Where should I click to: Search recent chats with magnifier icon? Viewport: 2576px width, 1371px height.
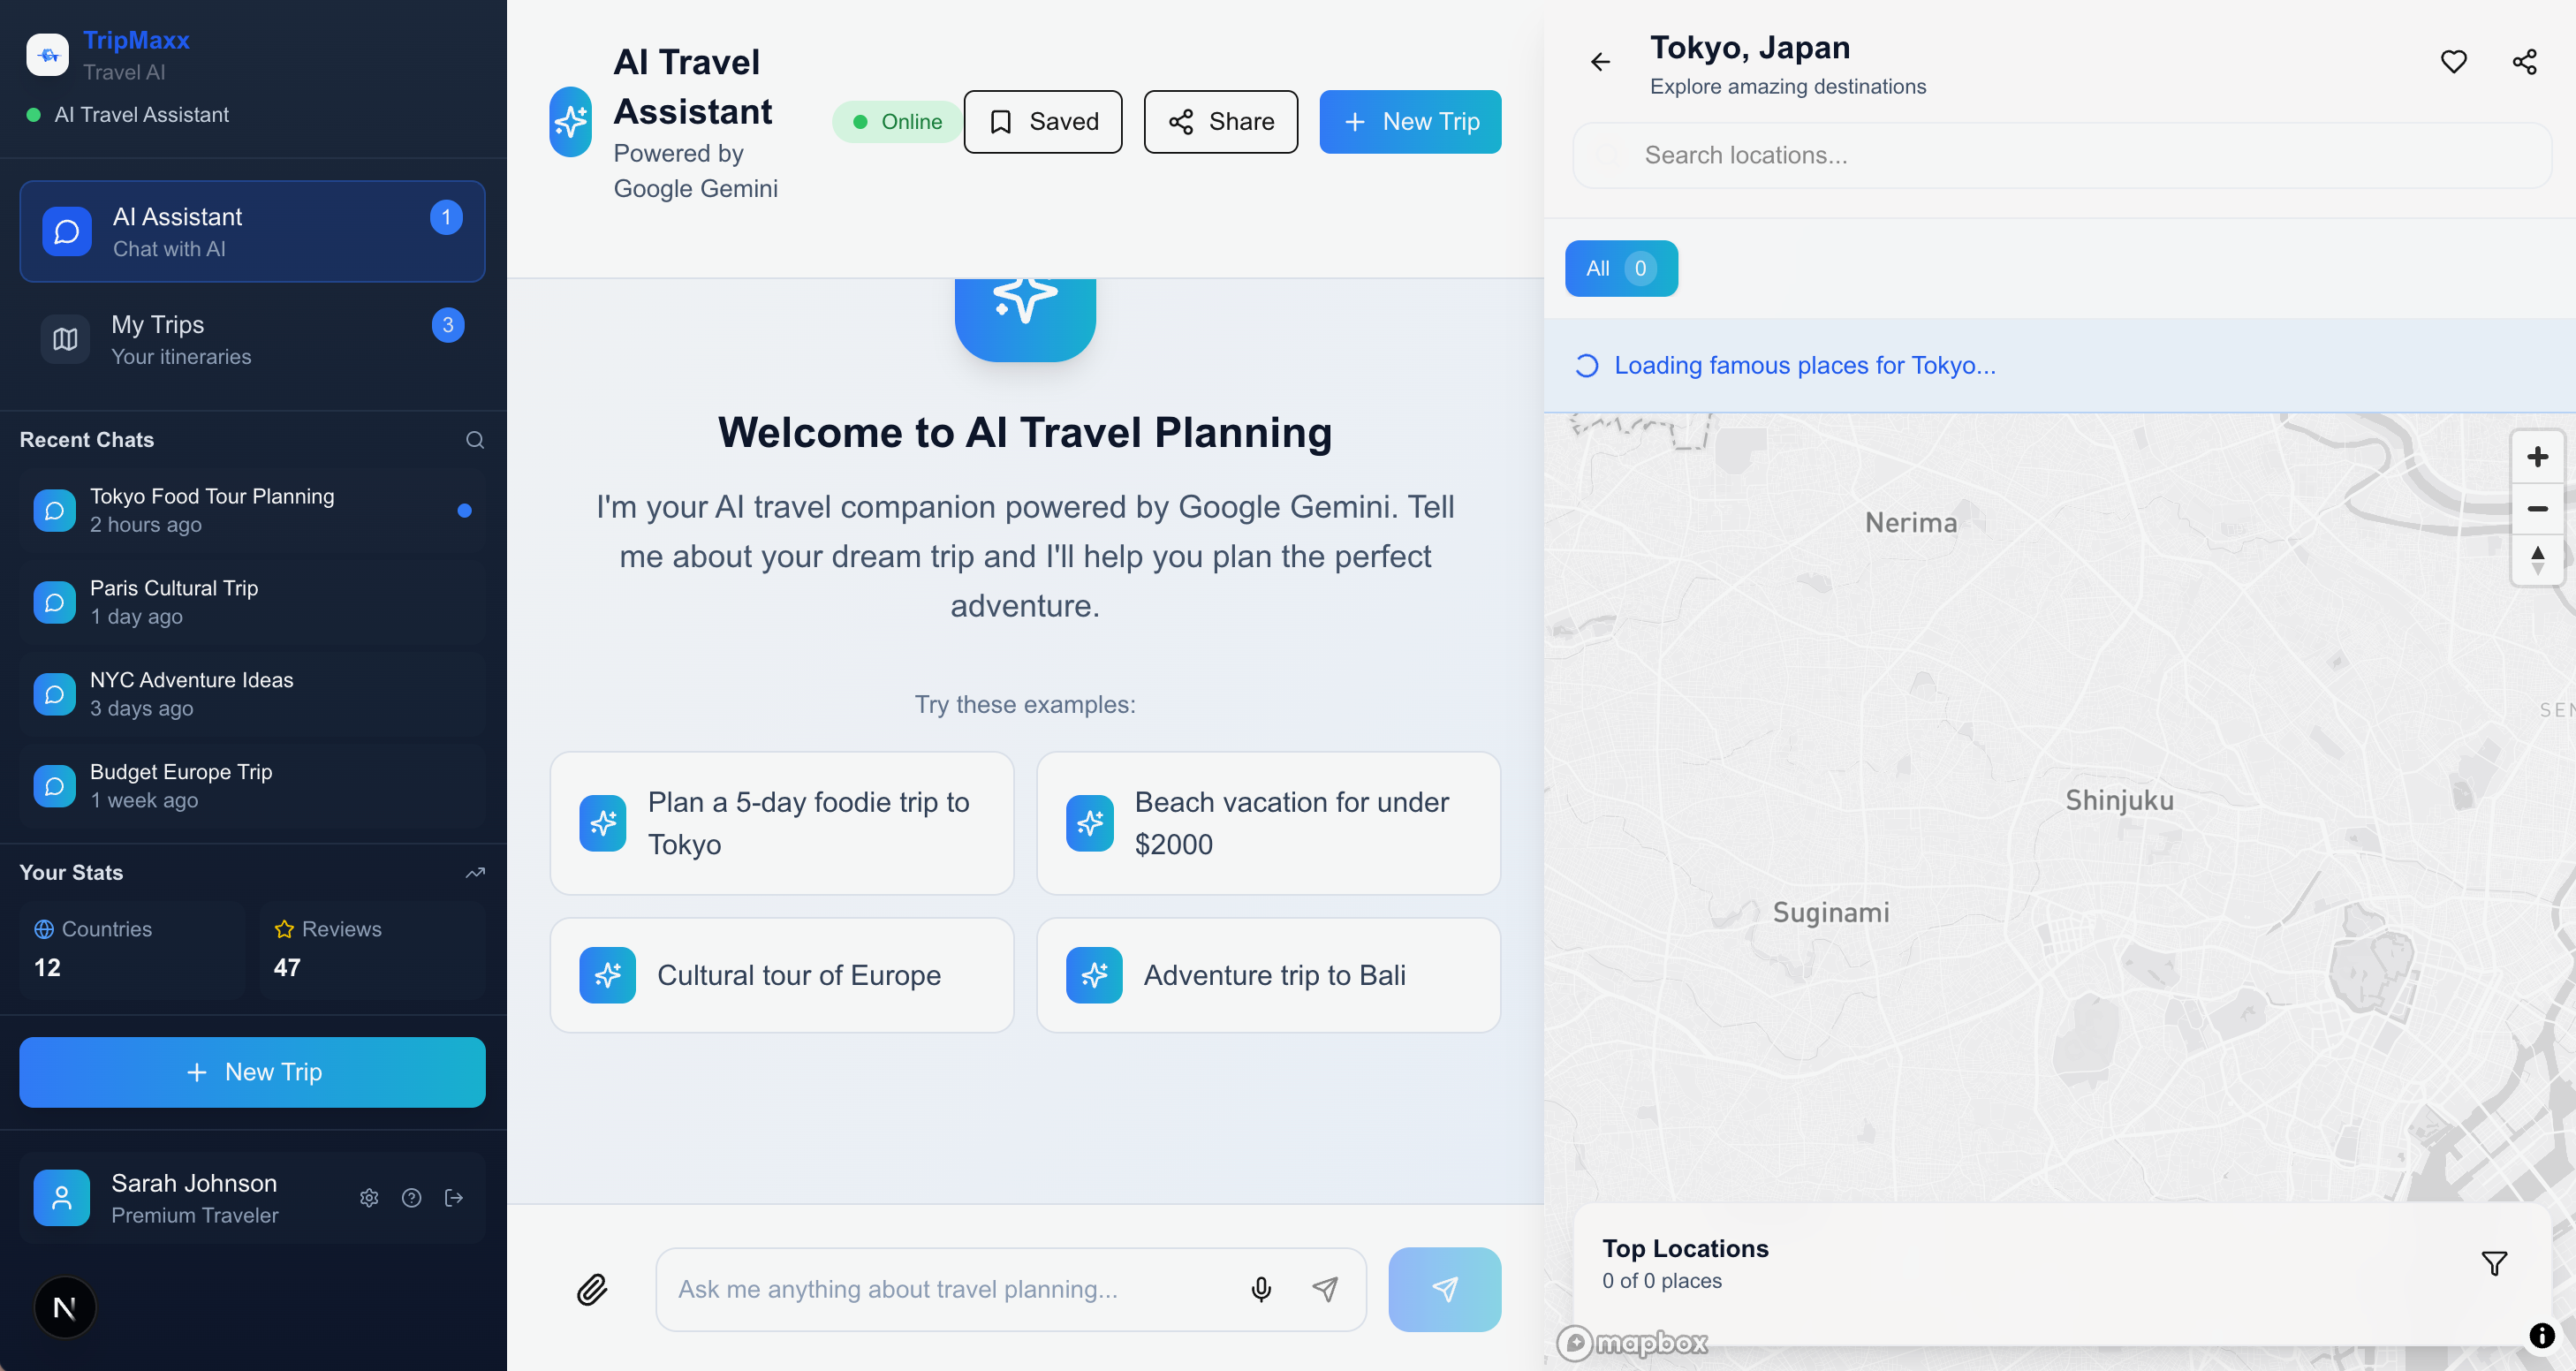tap(475, 440)
